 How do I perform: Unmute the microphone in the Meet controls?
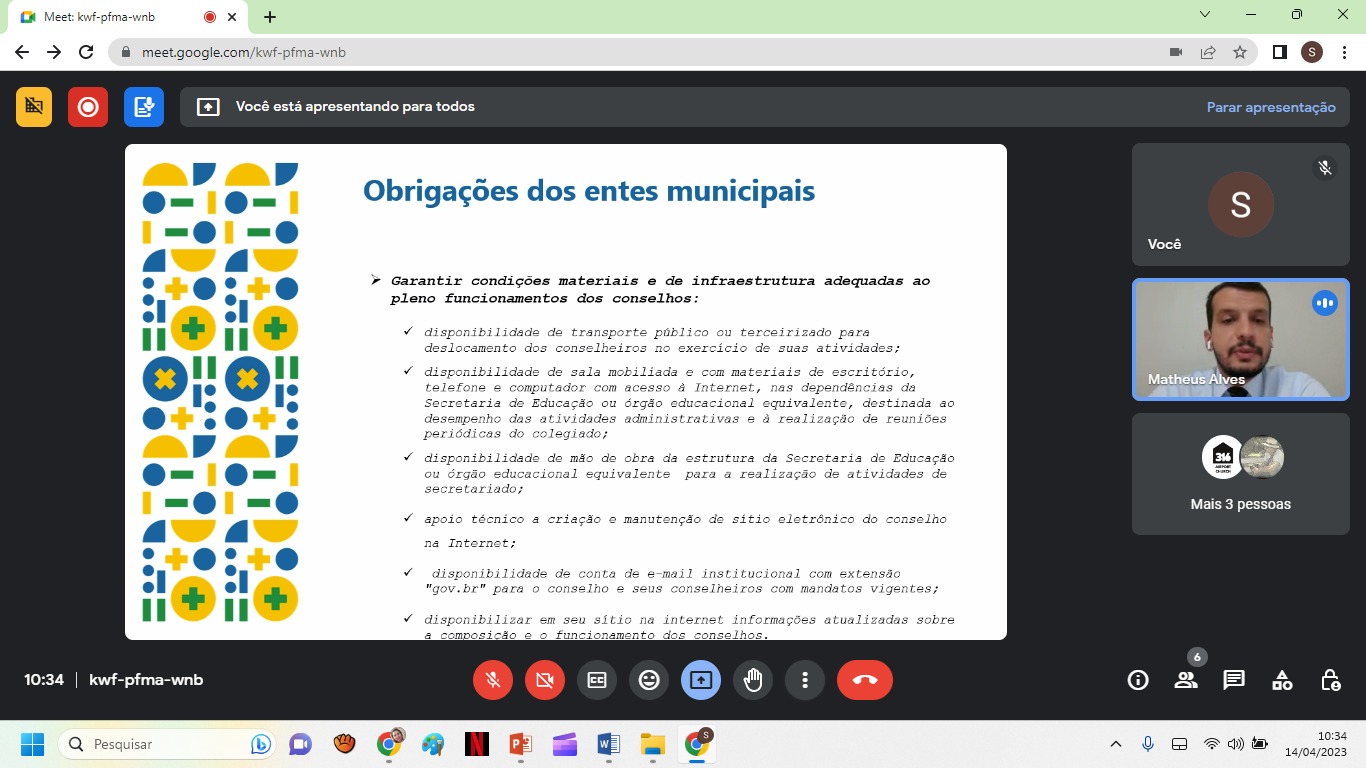[493, 680]
